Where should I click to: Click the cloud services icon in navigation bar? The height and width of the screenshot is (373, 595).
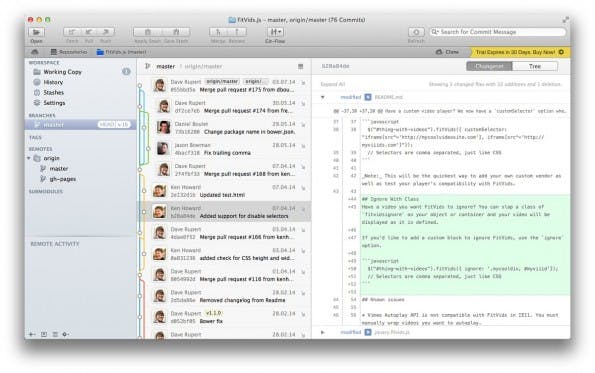35,52
